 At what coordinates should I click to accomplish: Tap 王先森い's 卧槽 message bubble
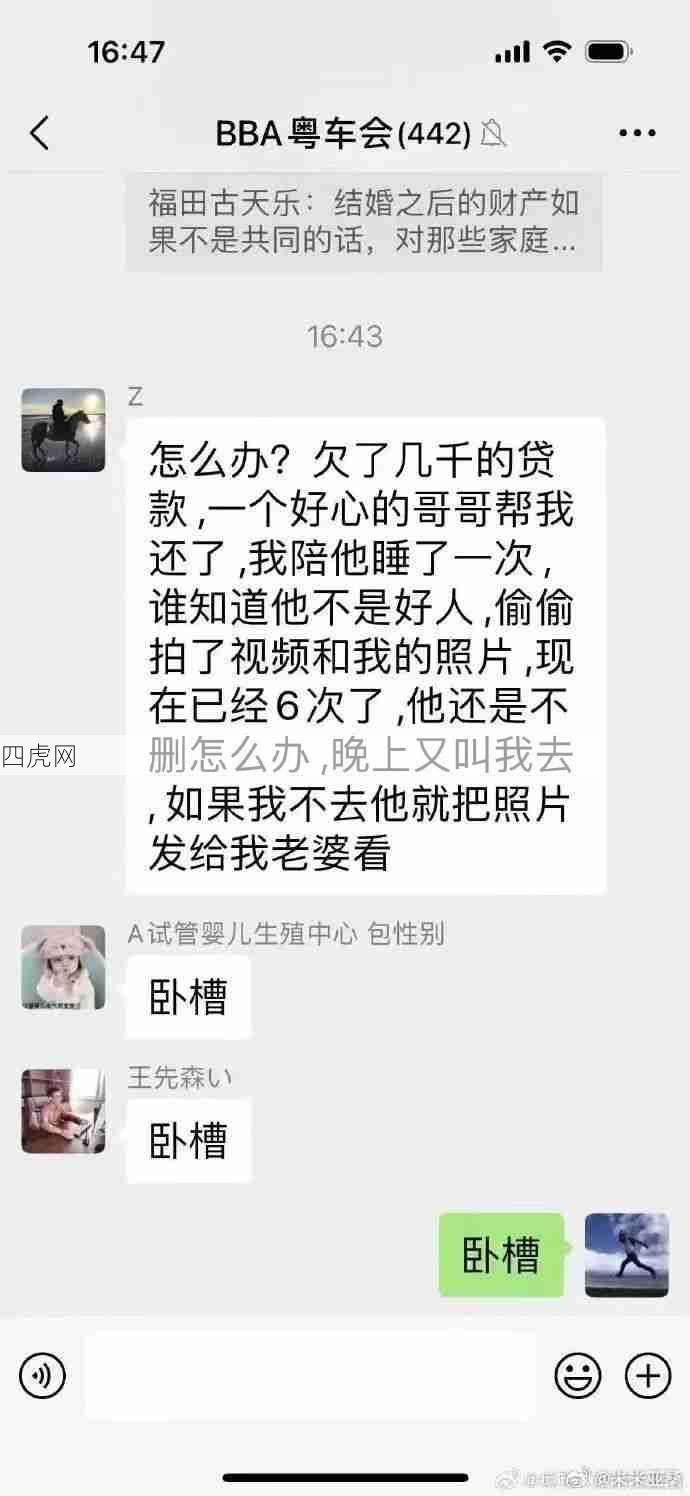click(189, 1141)
